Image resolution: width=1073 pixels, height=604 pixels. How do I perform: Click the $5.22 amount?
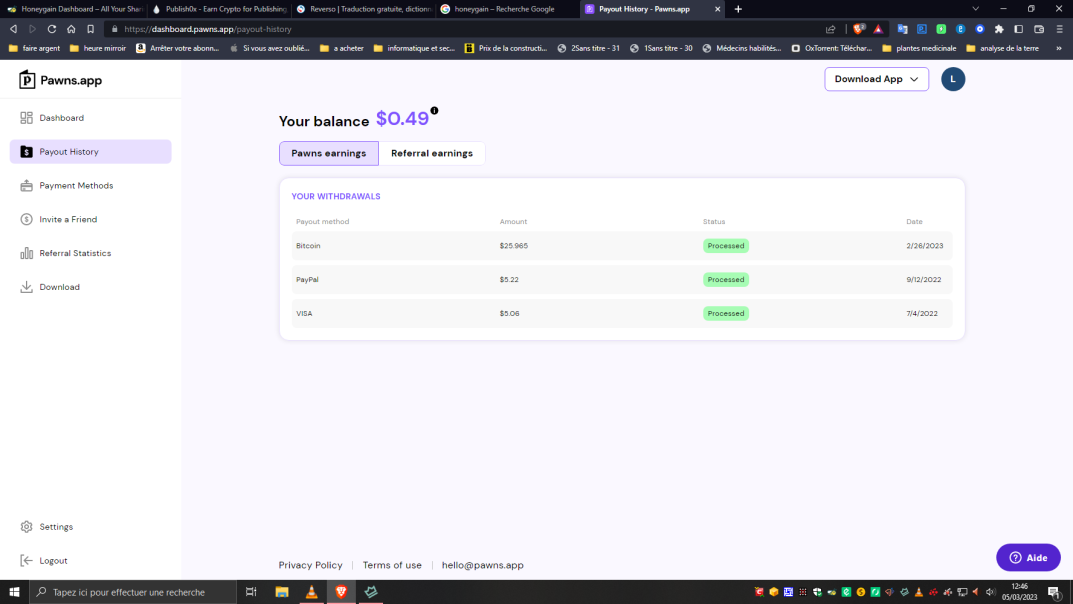[x=509, y=280]
